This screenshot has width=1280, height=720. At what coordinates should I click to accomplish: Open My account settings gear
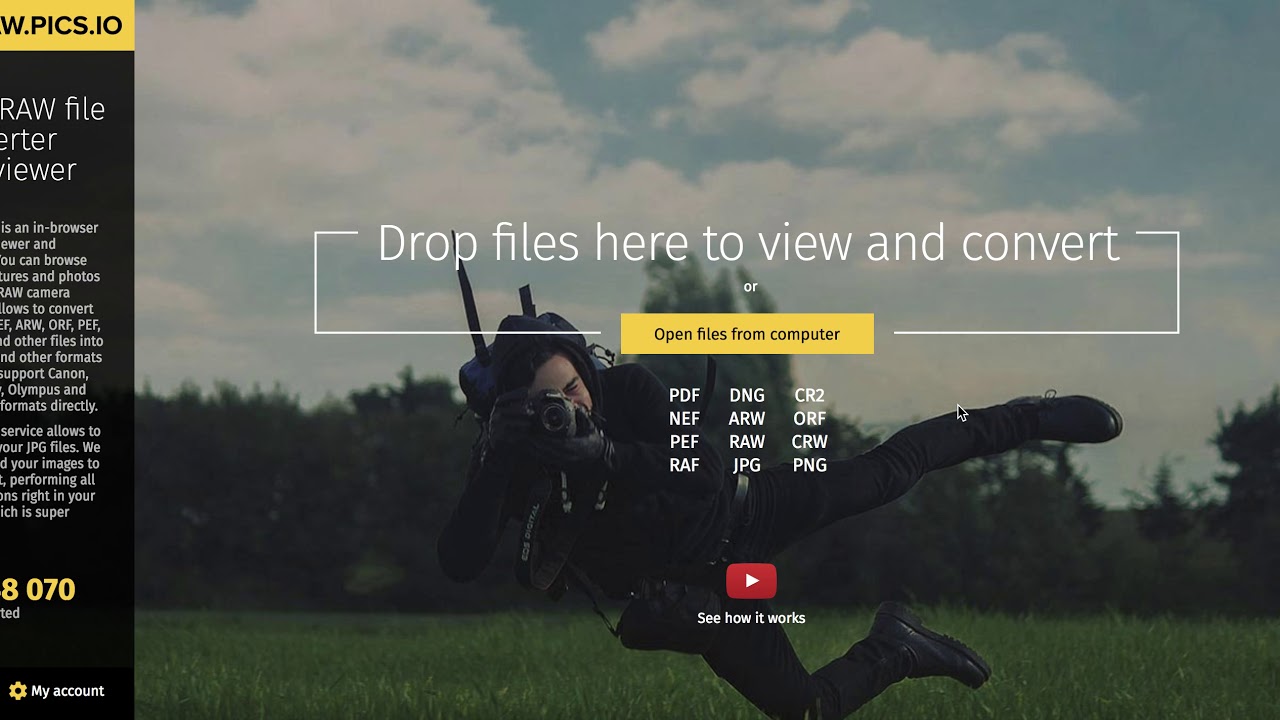point(17,691)
